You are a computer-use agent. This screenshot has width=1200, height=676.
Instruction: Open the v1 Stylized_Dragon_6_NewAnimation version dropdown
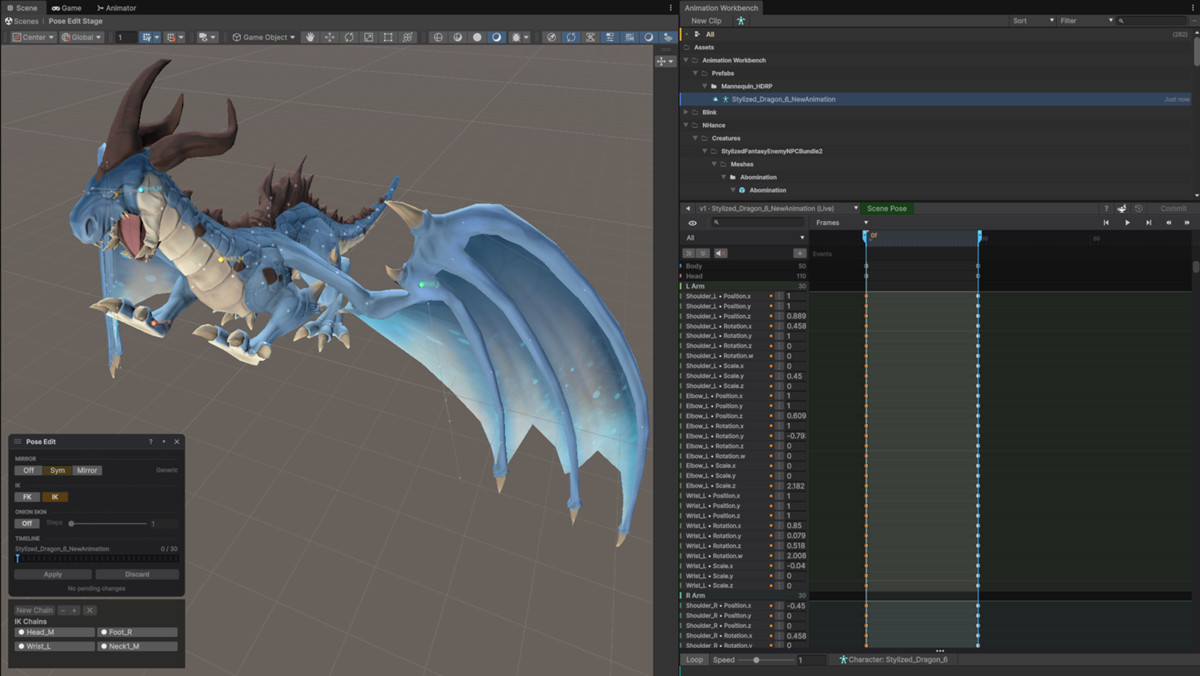[778, 209]
